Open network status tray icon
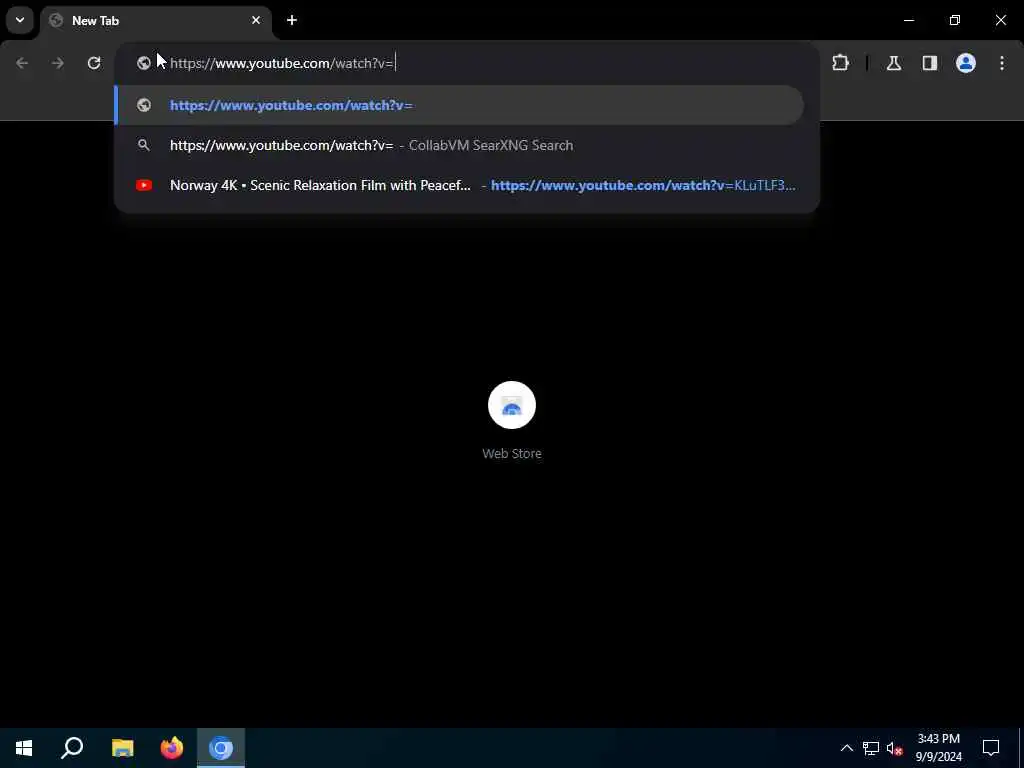Image resolution: width=1024 pixels, height=768 pixels. tap(871, 748)
